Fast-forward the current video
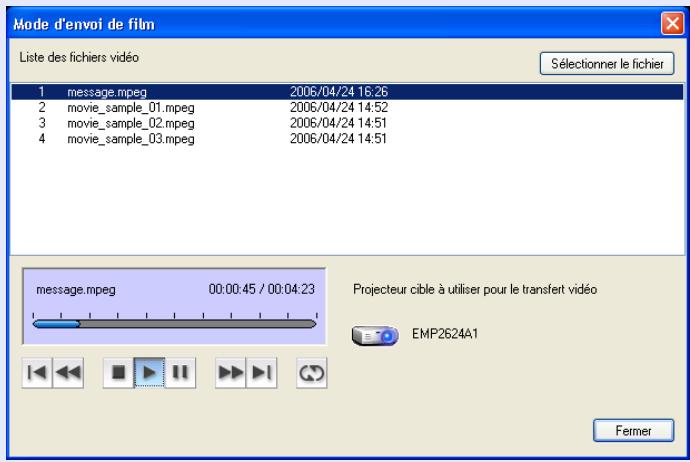The height and width of the screenshot is (462, 690). [230, 373]
